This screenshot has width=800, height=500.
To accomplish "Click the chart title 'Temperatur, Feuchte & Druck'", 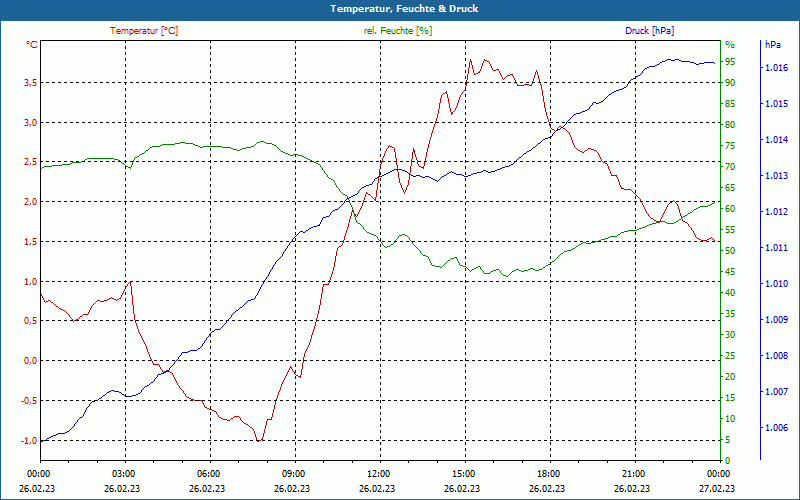I will pyautogui.click(x=404, y=9).
